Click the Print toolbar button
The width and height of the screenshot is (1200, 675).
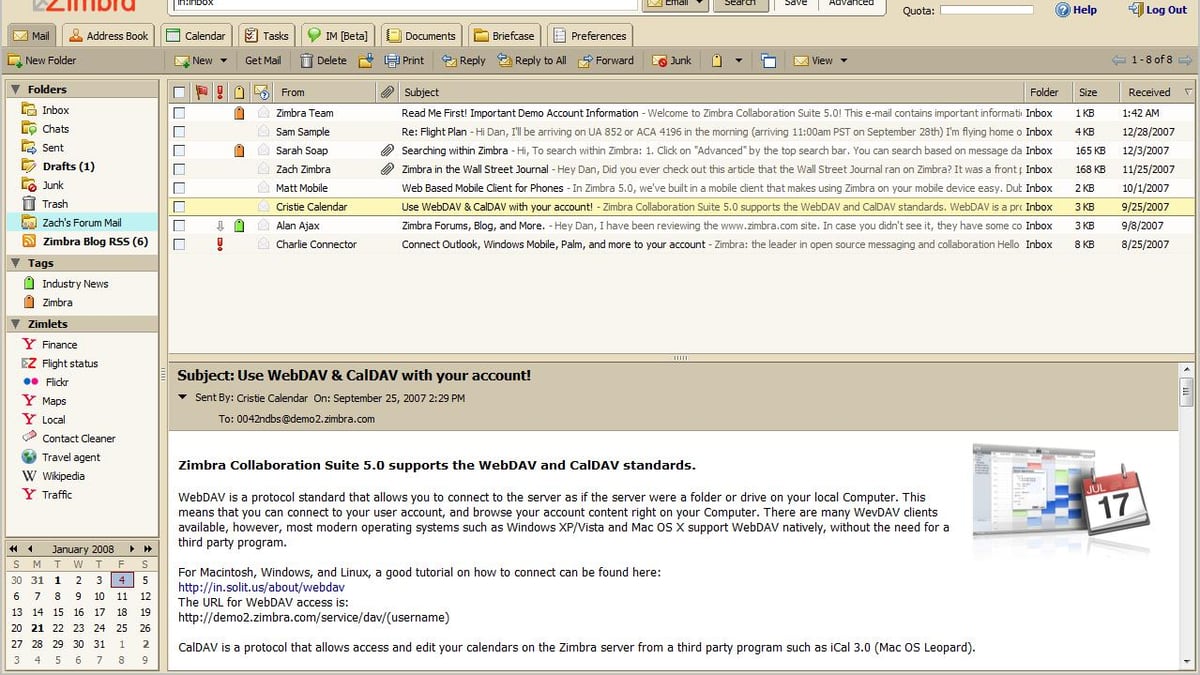[x=404, y=60]
